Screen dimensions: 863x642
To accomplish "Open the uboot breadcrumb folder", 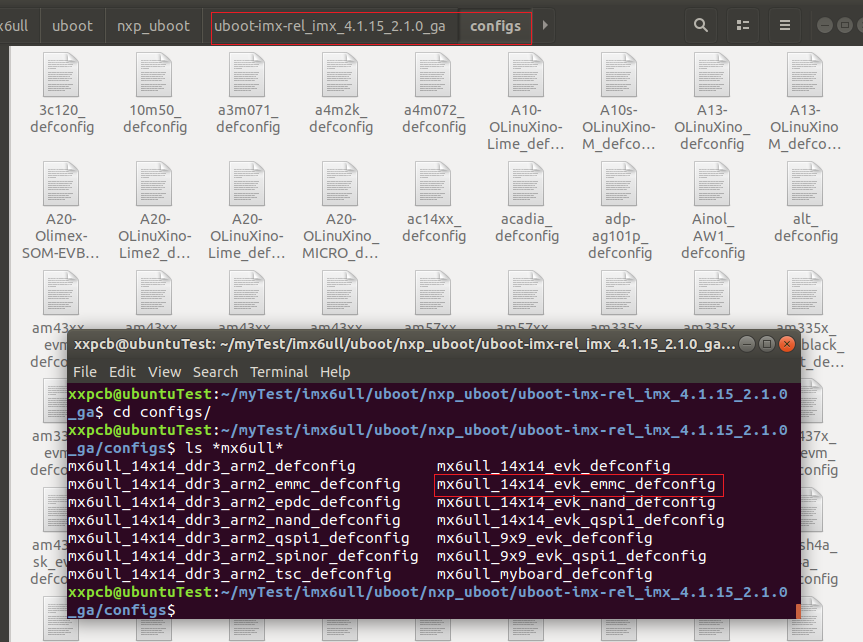I will click(x=73, y=26).
